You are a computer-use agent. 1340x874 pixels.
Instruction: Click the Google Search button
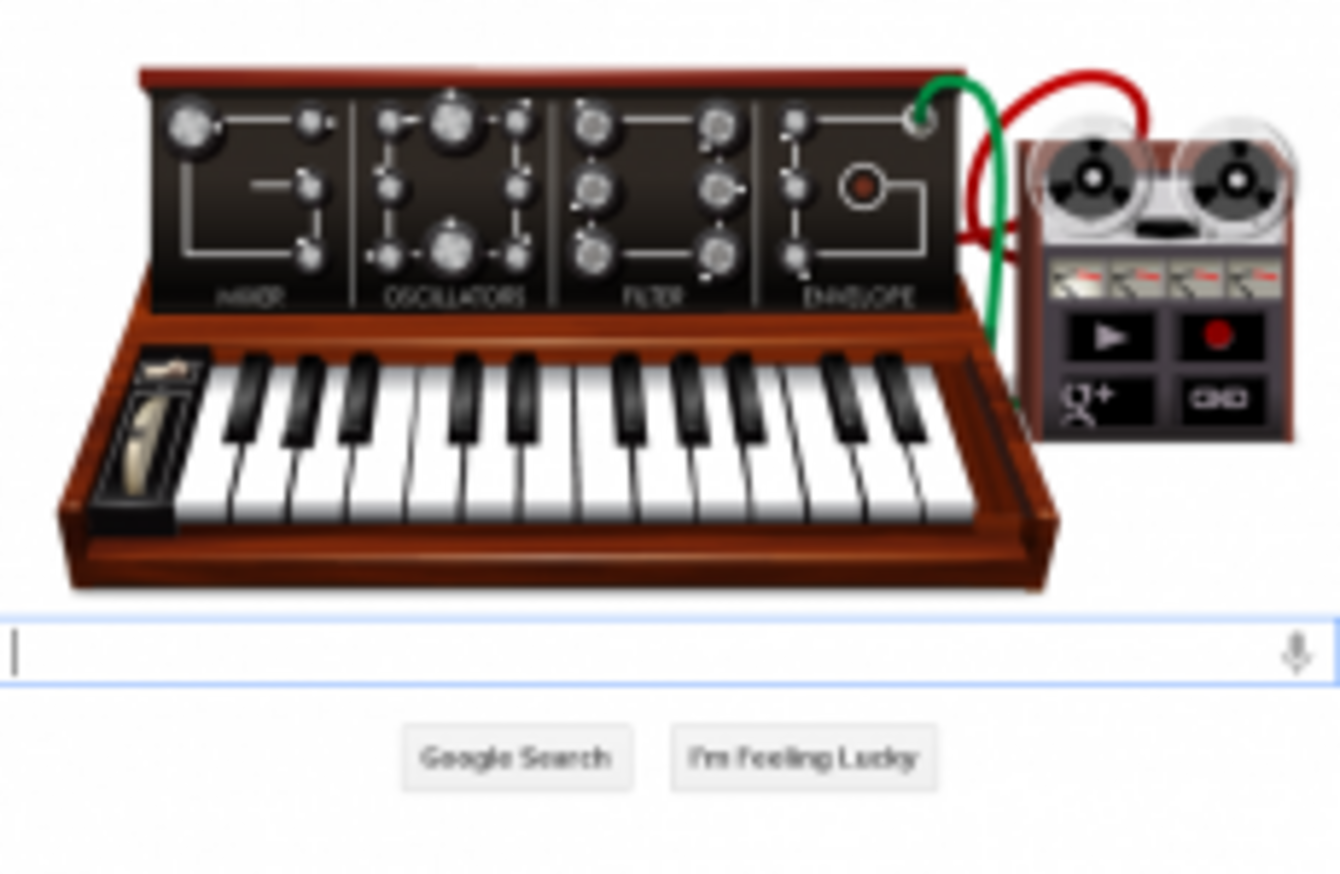(x=517, y=758)
